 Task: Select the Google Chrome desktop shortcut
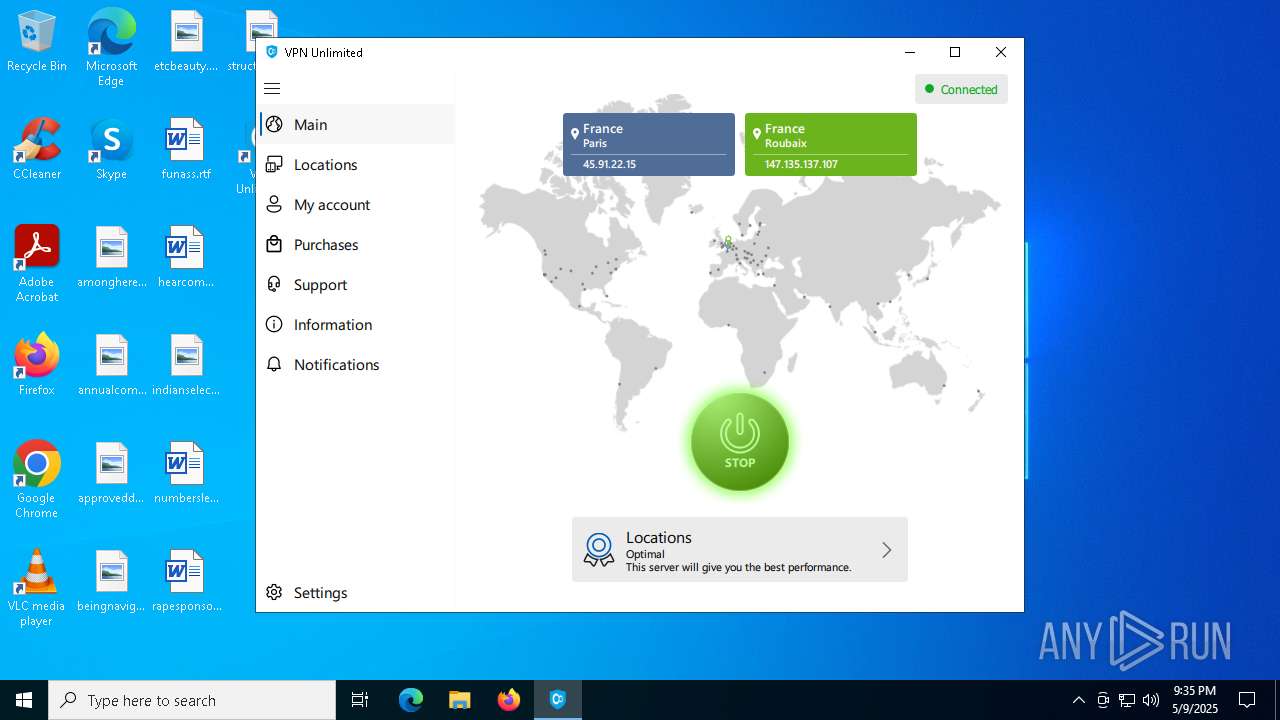(x=37, y=480)
